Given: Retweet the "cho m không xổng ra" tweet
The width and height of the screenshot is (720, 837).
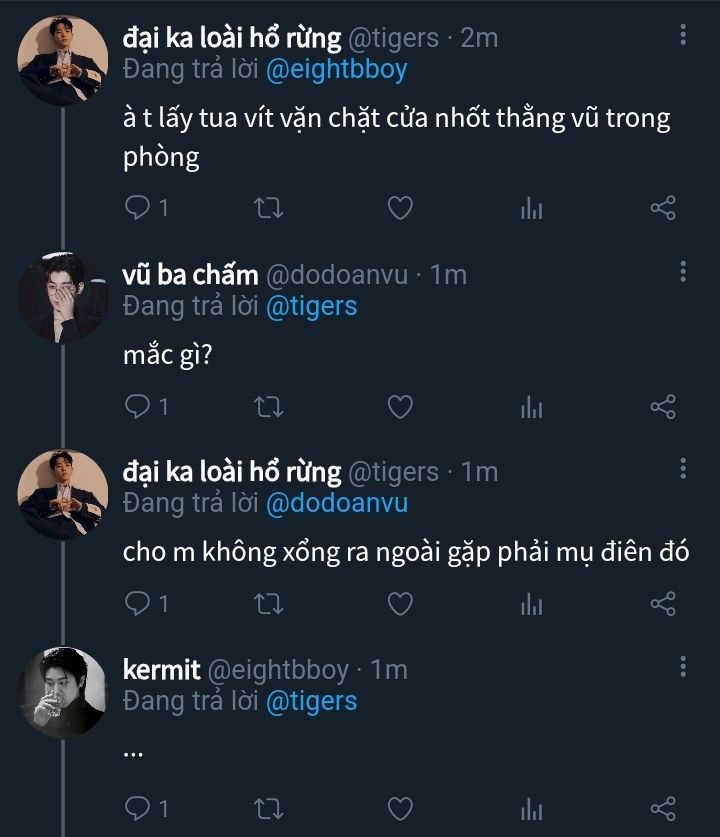Looking at the screenshot, I should pos(269,604).
